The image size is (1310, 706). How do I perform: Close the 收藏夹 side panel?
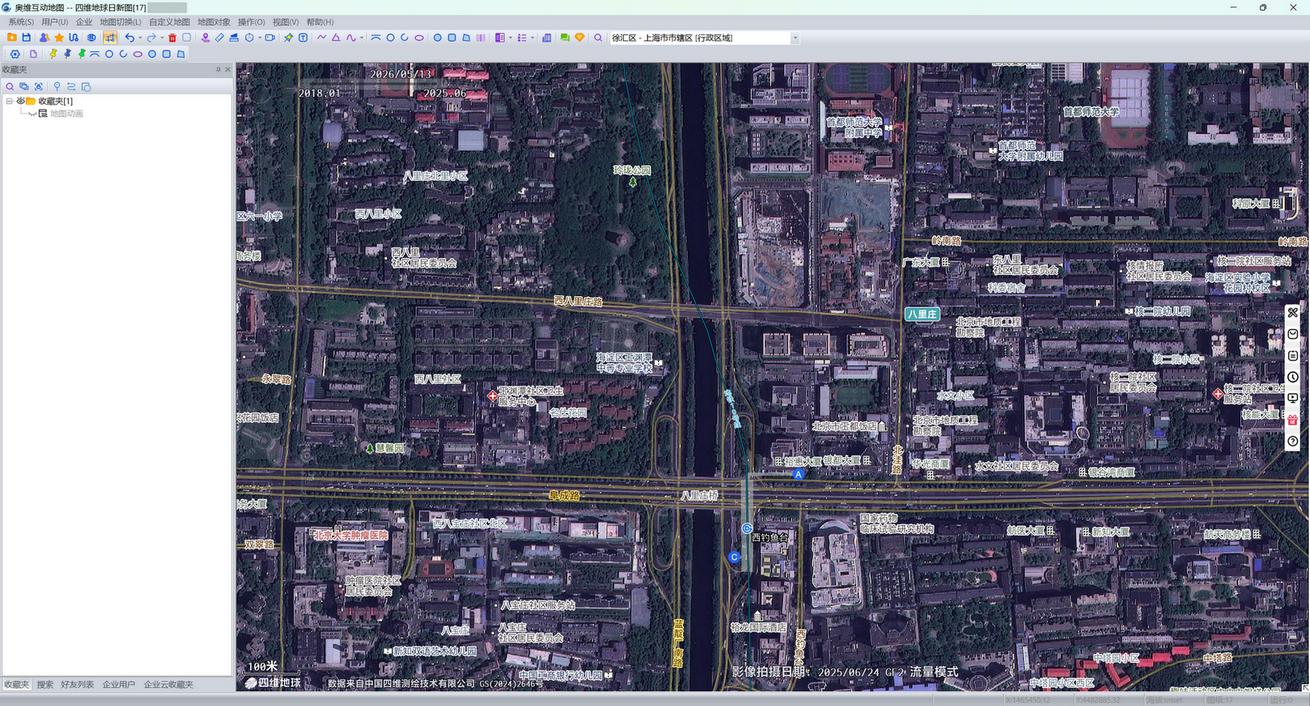click(228, 70)
